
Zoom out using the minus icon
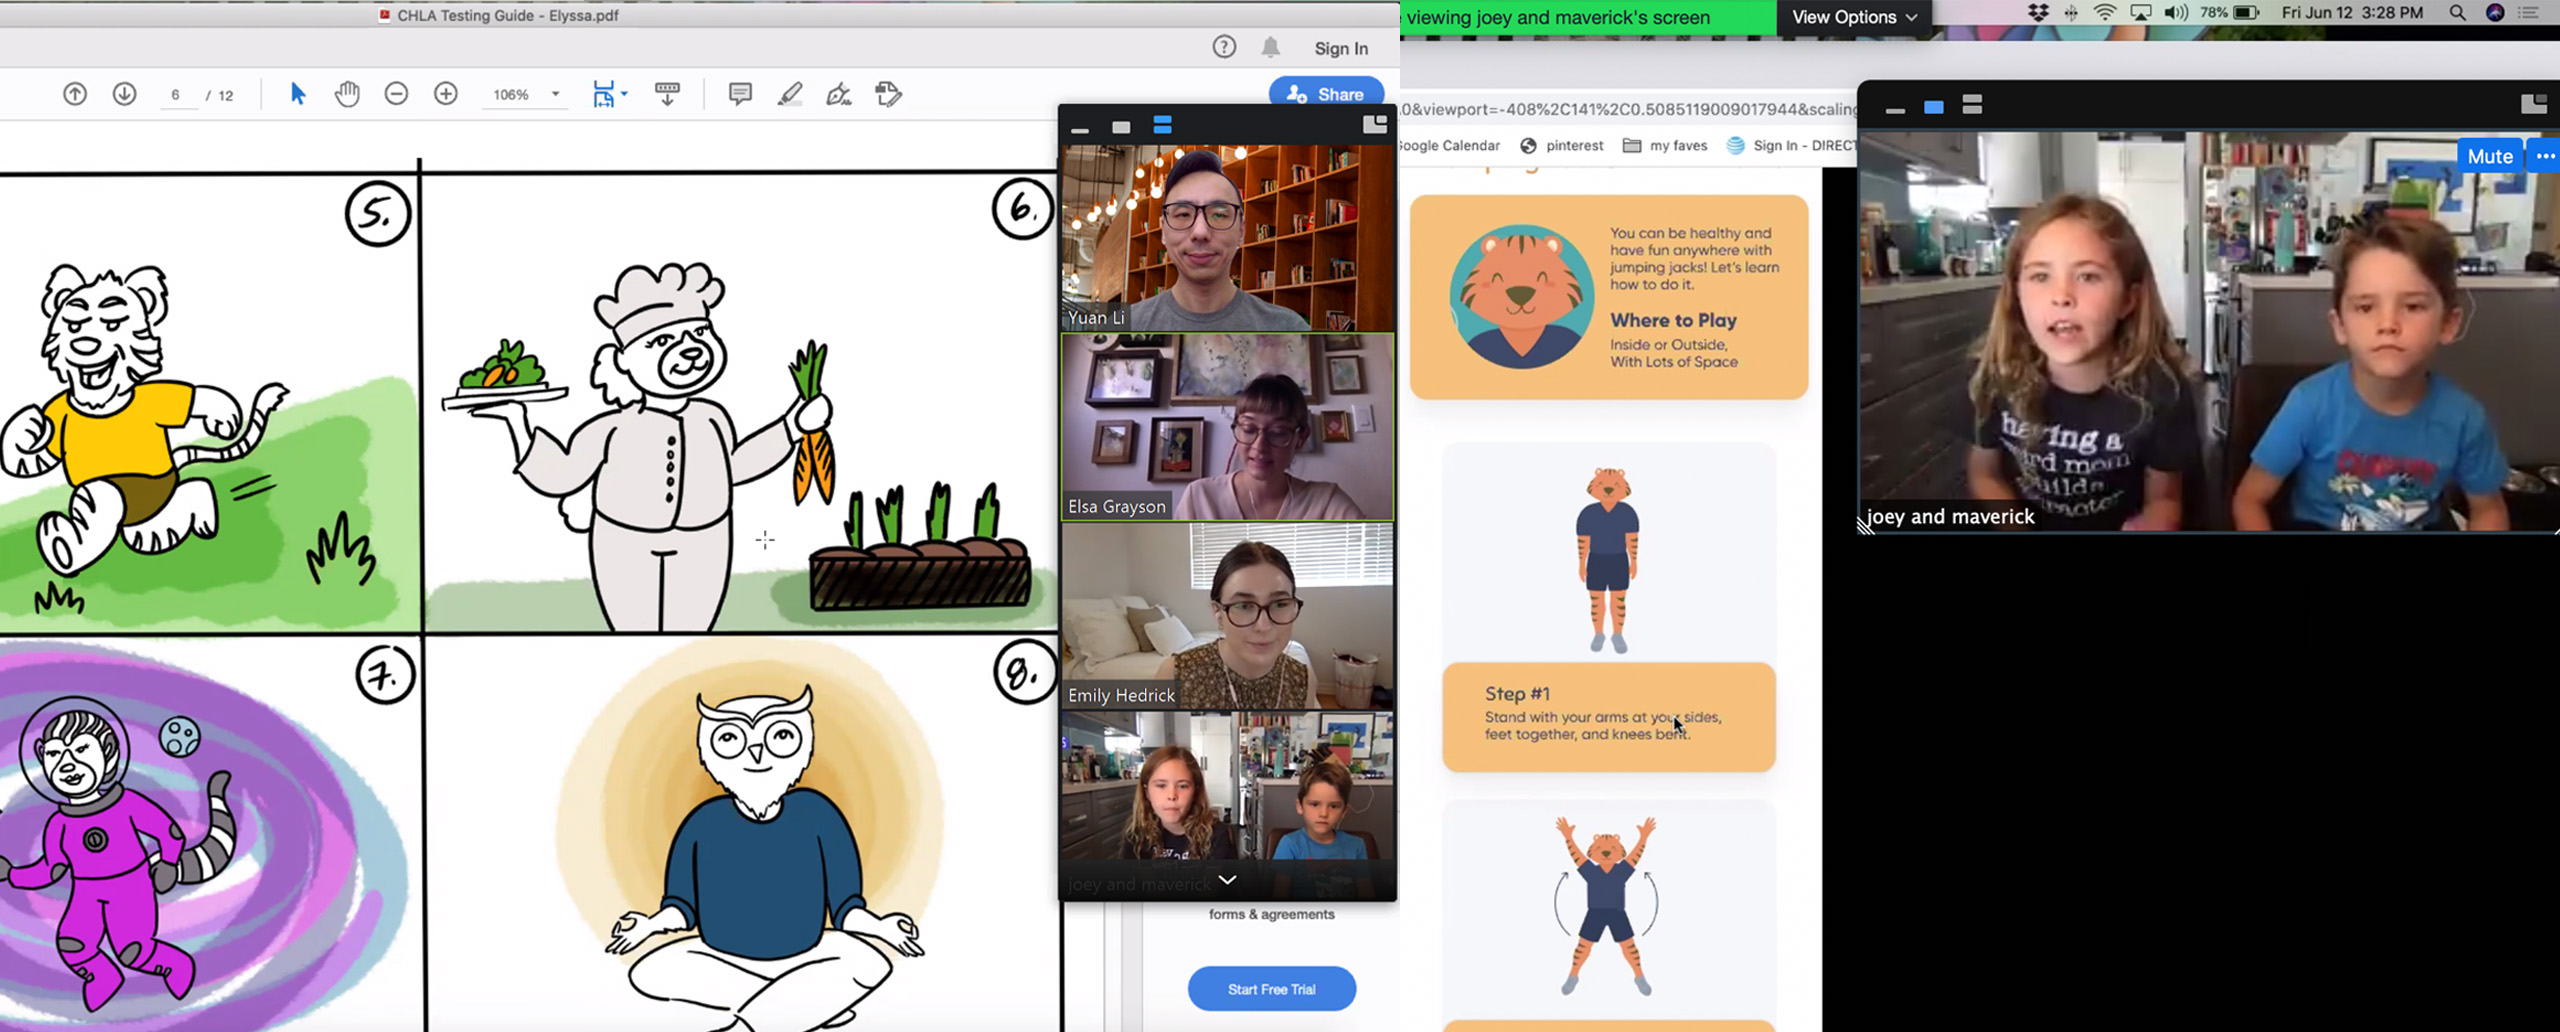(396, 94)
